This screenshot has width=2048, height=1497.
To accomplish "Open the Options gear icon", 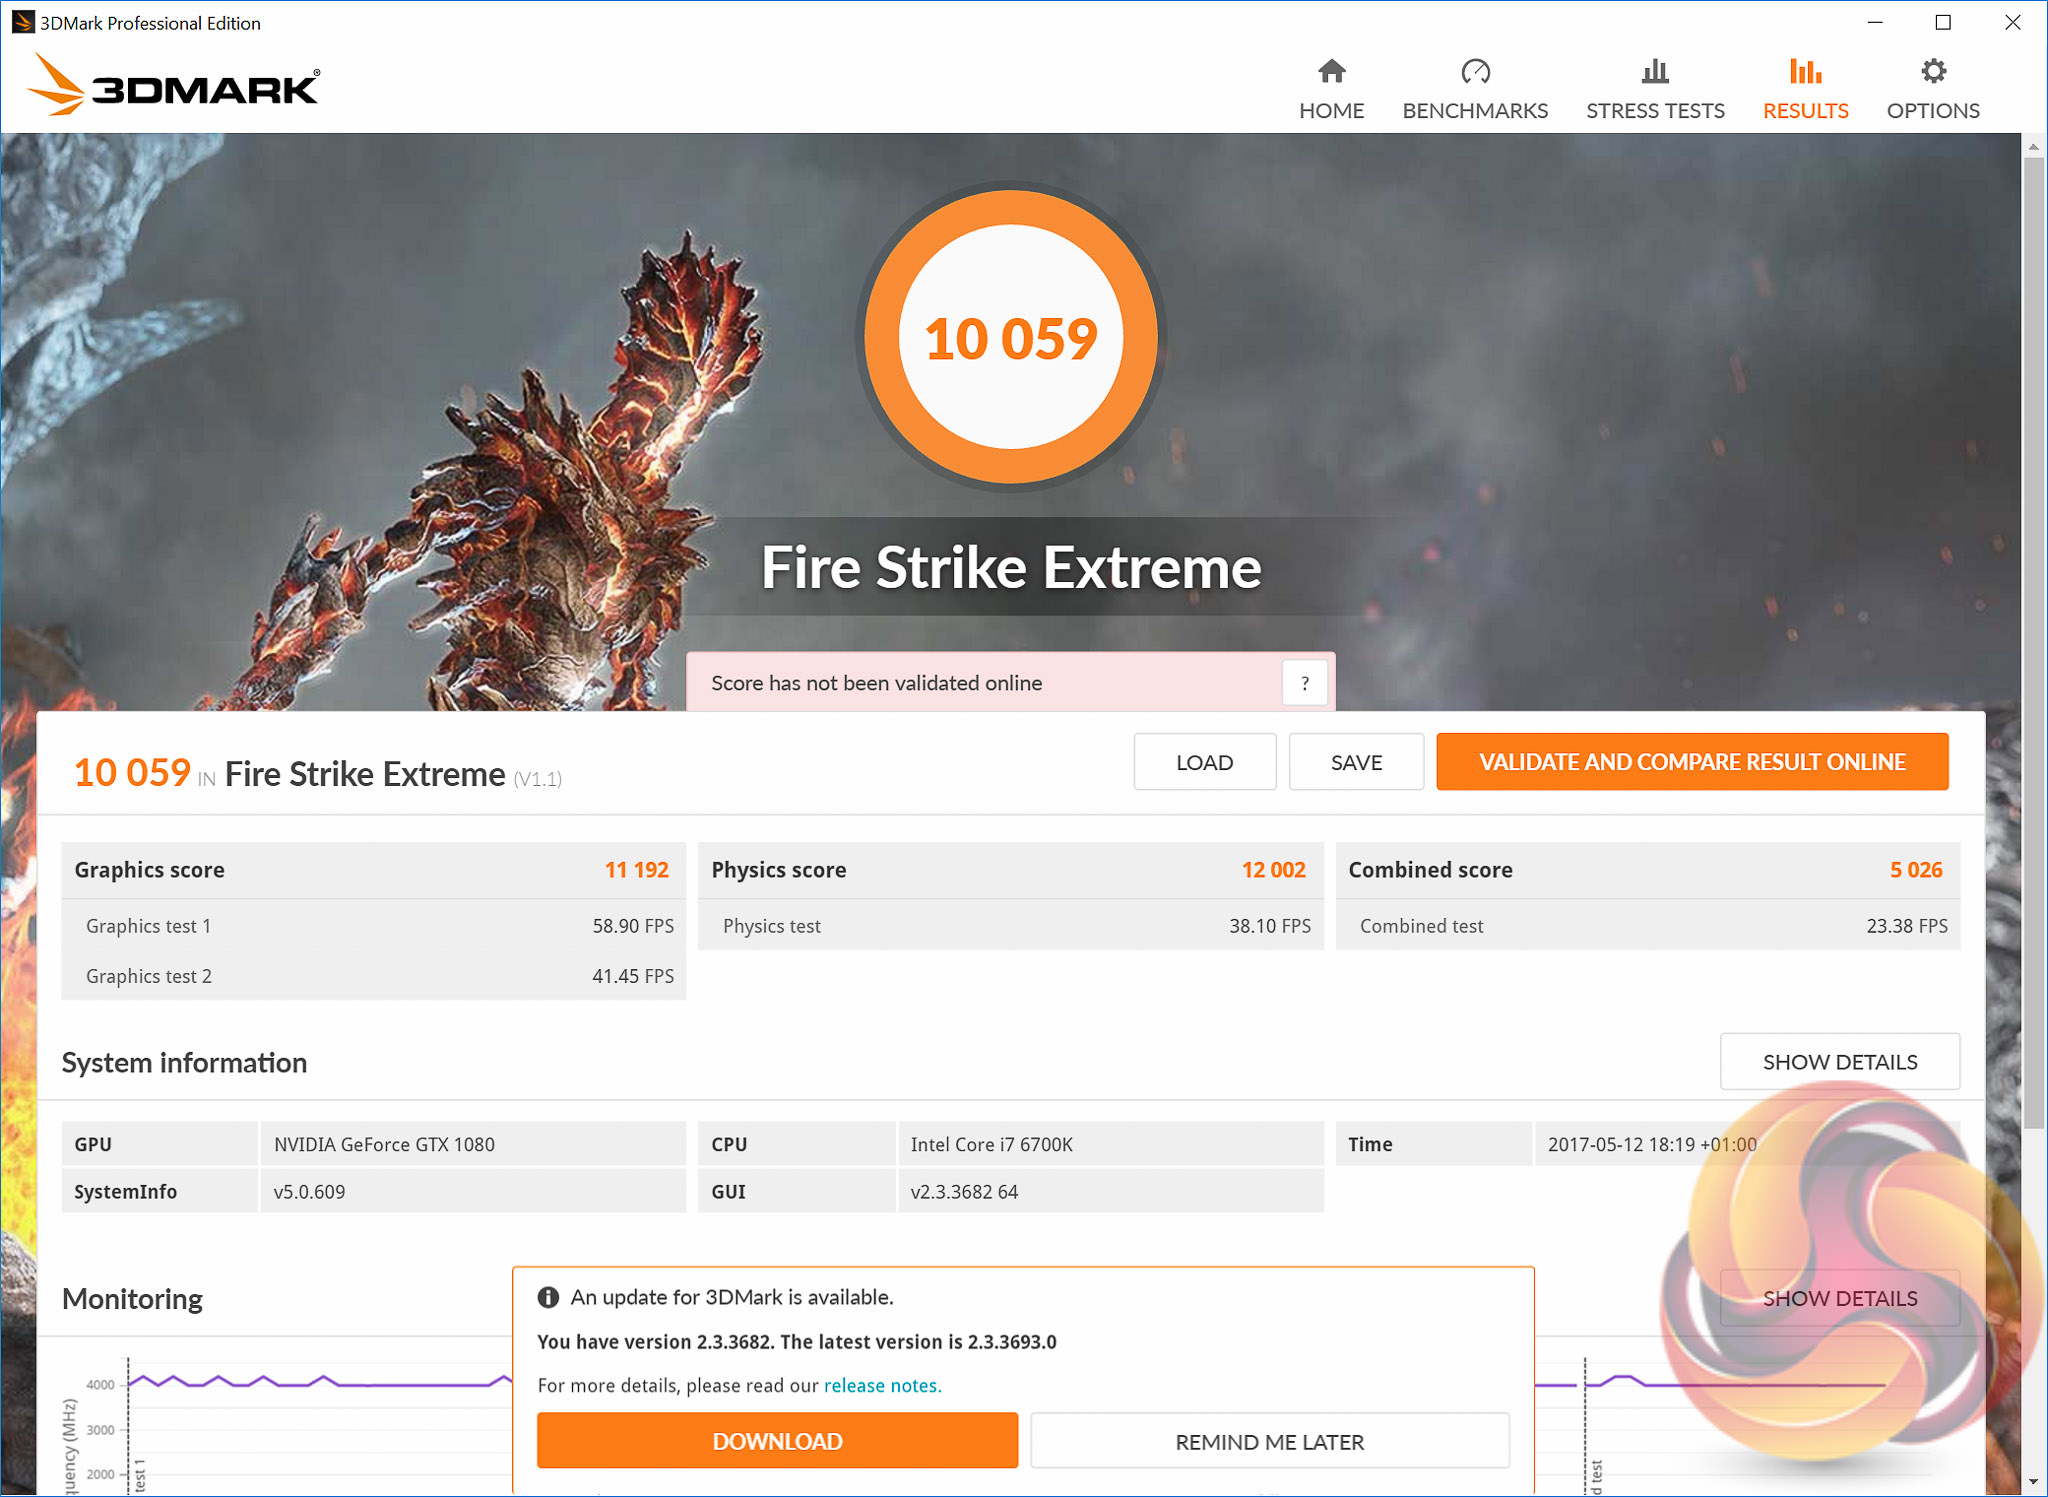I will click(x=1933, y=72).
